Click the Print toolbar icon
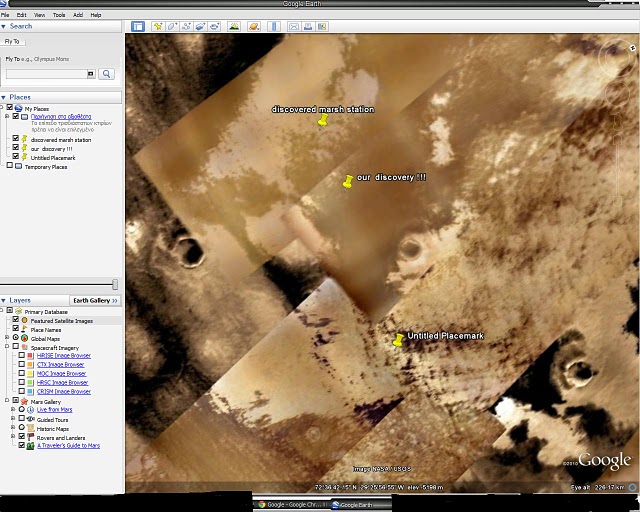Image resolution: width=640 pixels, height=512 pixels. [308, 27]
